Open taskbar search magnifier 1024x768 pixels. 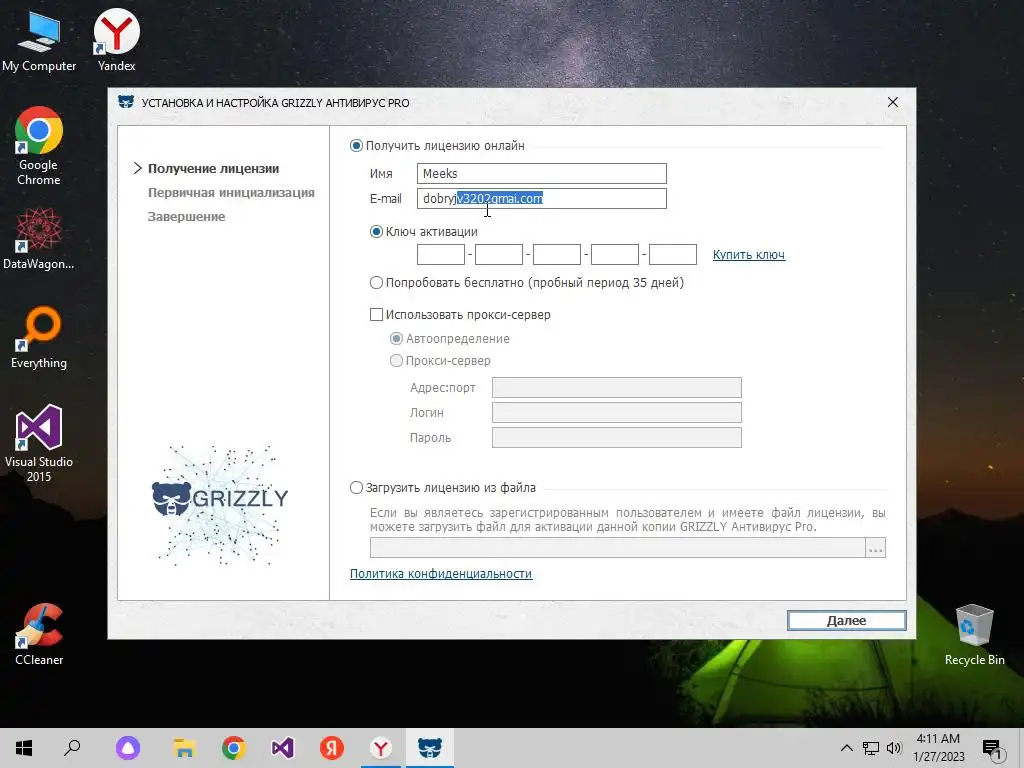pyautogui.click(x=72, y=748)
